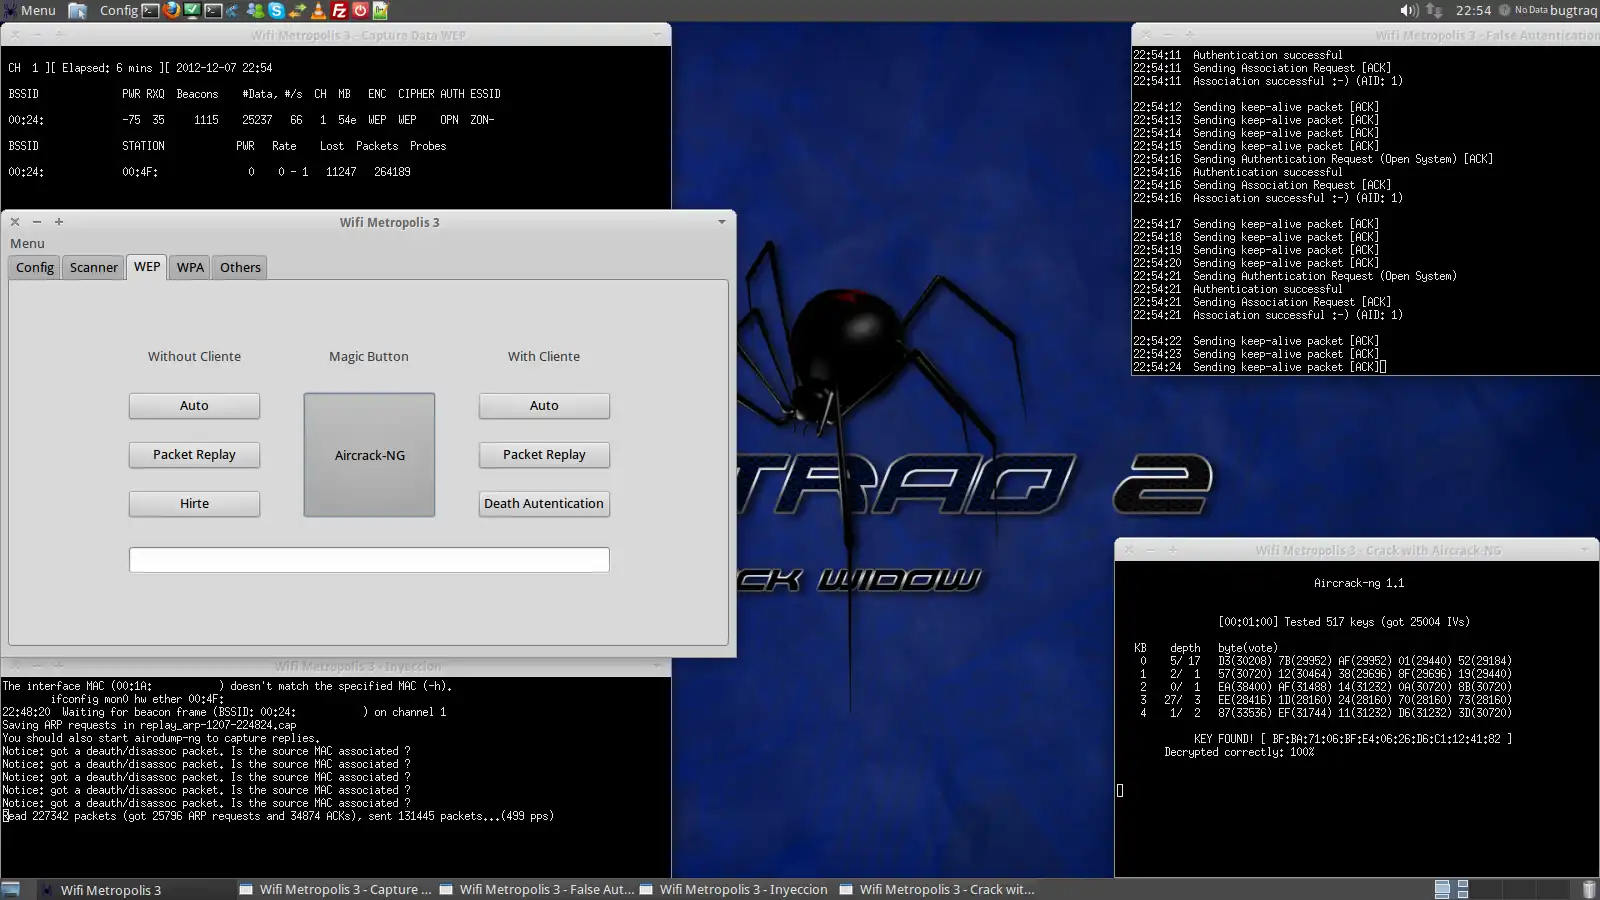Launch VLC media player cone icon
The height and width of the screenshot is (900, 1600).
318,10
